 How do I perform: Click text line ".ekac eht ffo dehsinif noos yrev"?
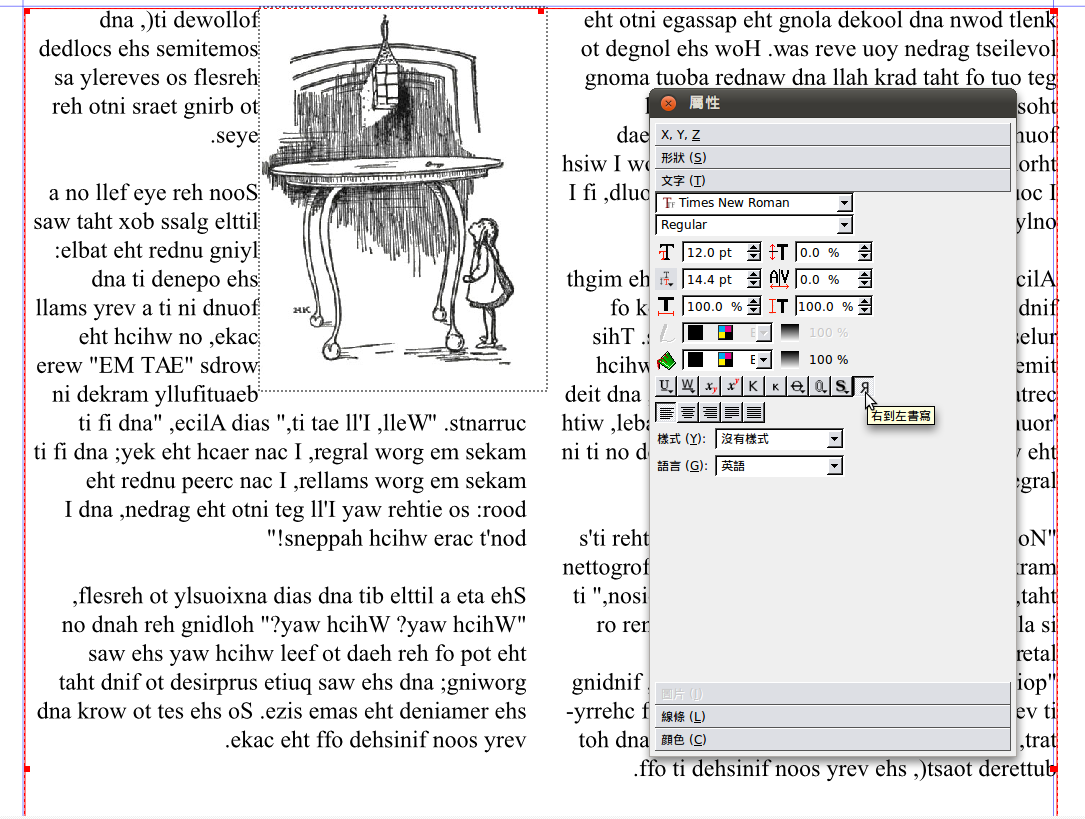(x=375, y=740)
